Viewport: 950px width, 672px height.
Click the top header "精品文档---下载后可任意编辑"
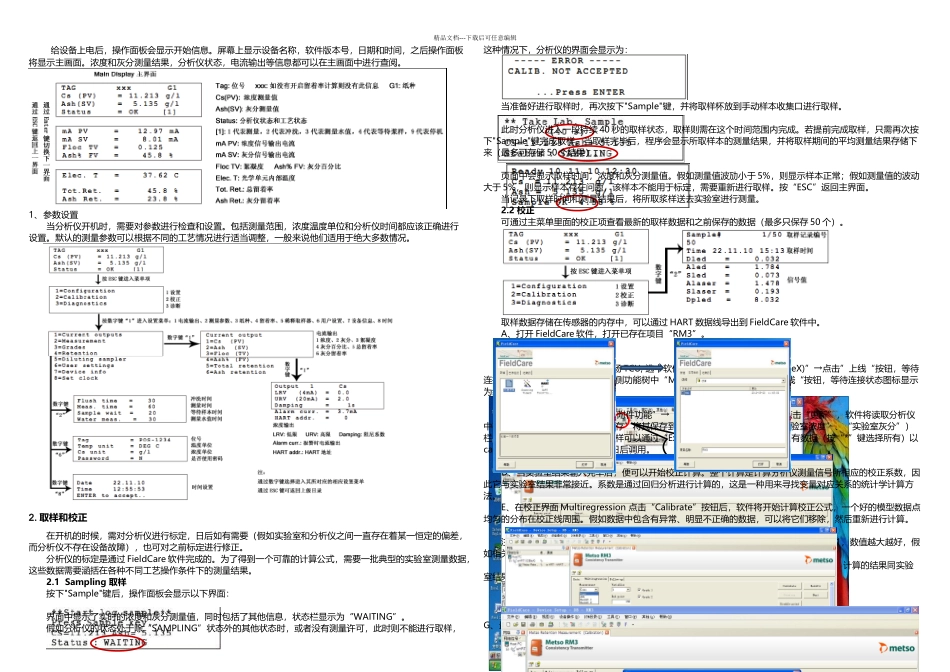[475, 38]
